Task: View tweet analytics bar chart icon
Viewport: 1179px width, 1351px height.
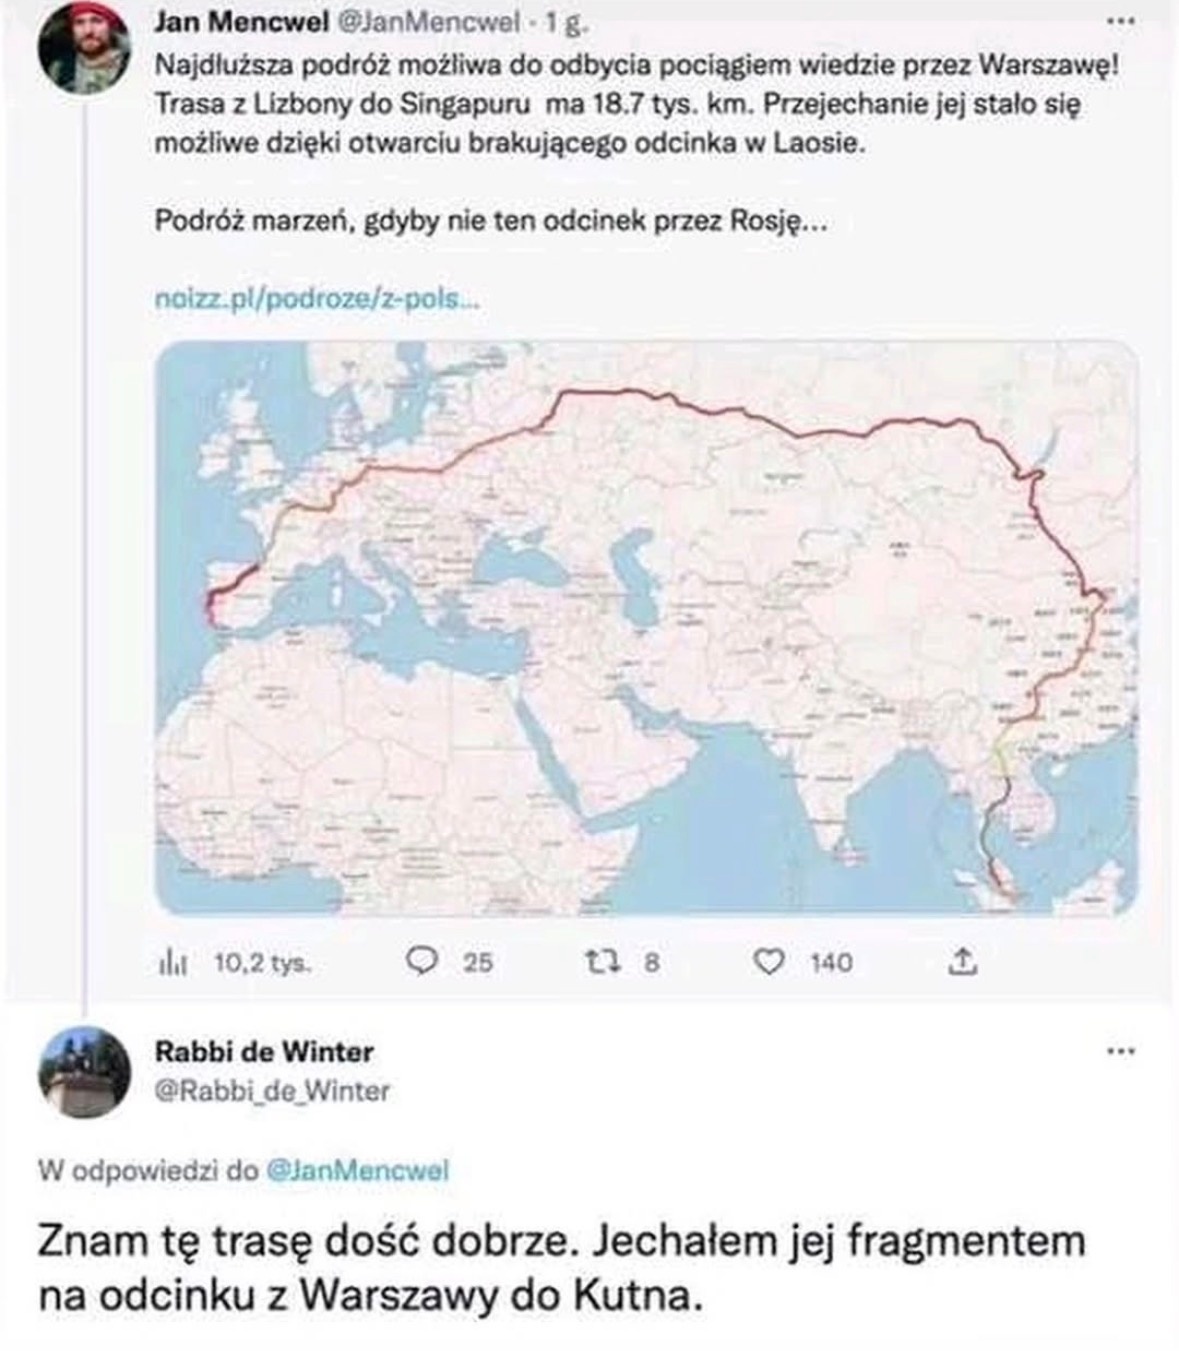Action: click(x=173, y=963)
